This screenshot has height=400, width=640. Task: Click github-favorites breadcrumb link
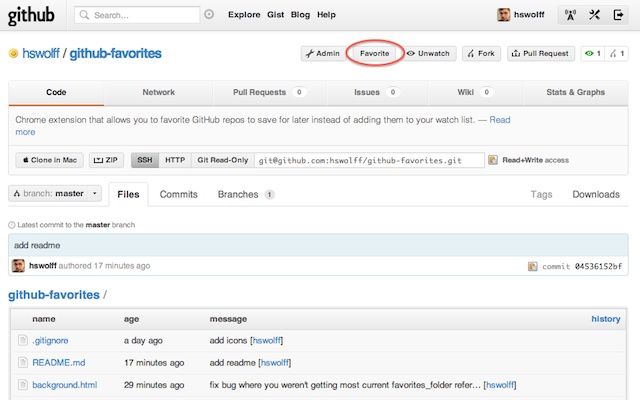(54, 295)
